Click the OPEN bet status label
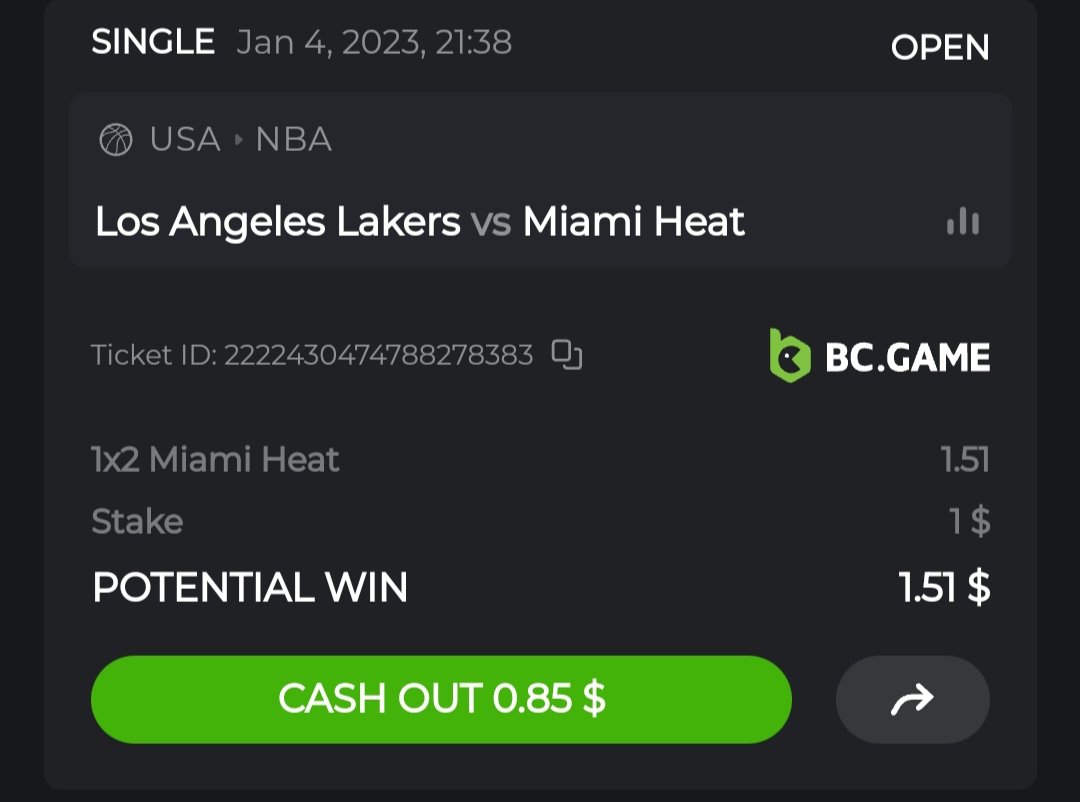 click(940, 47)
